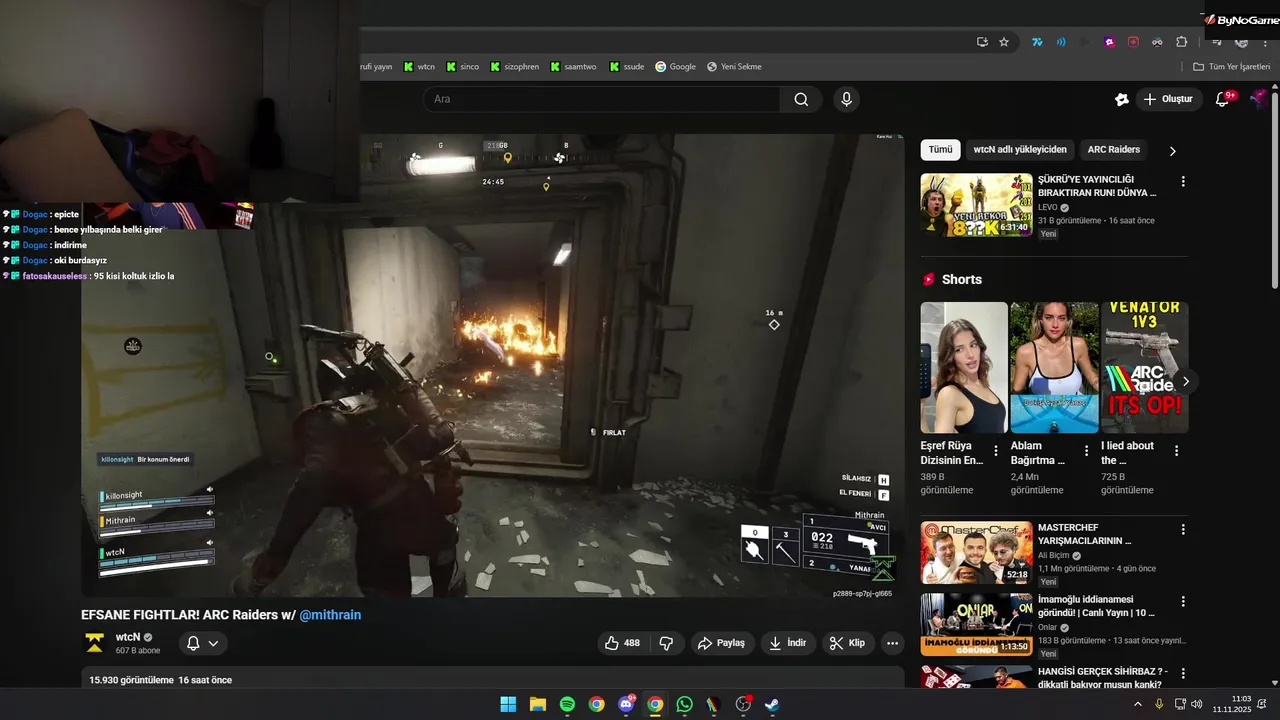Open the saamtwo bookmark
The height and width of the screenshot is (720, 1280).
tap(572, 67)
